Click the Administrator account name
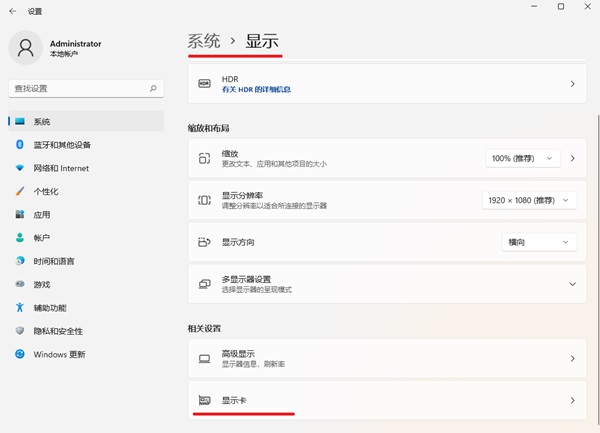The height and width of the screenshot is (433, 600). (75, 44)
